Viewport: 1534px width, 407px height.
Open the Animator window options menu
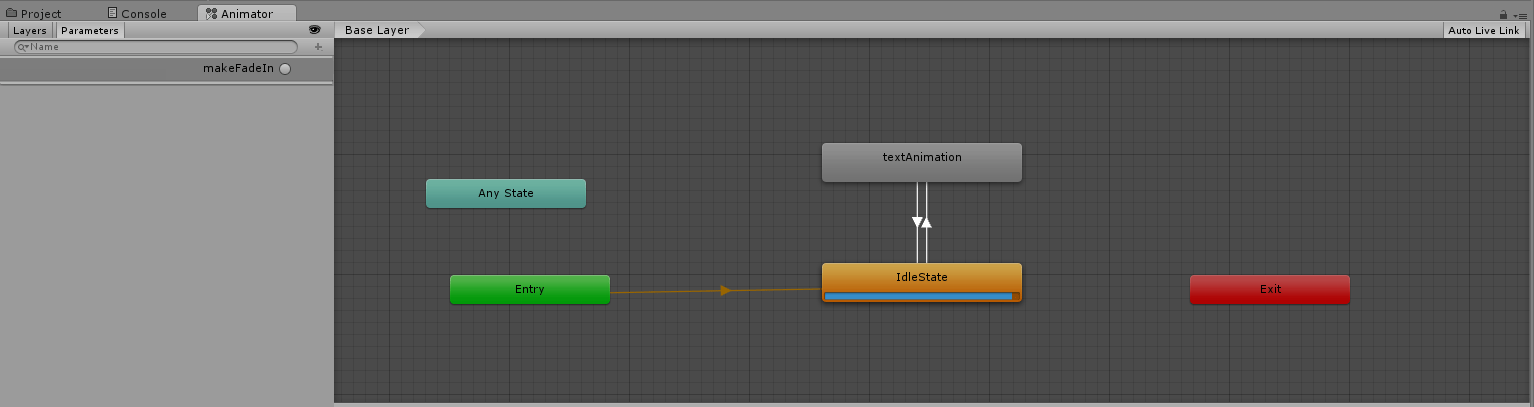coord(1520,16)
